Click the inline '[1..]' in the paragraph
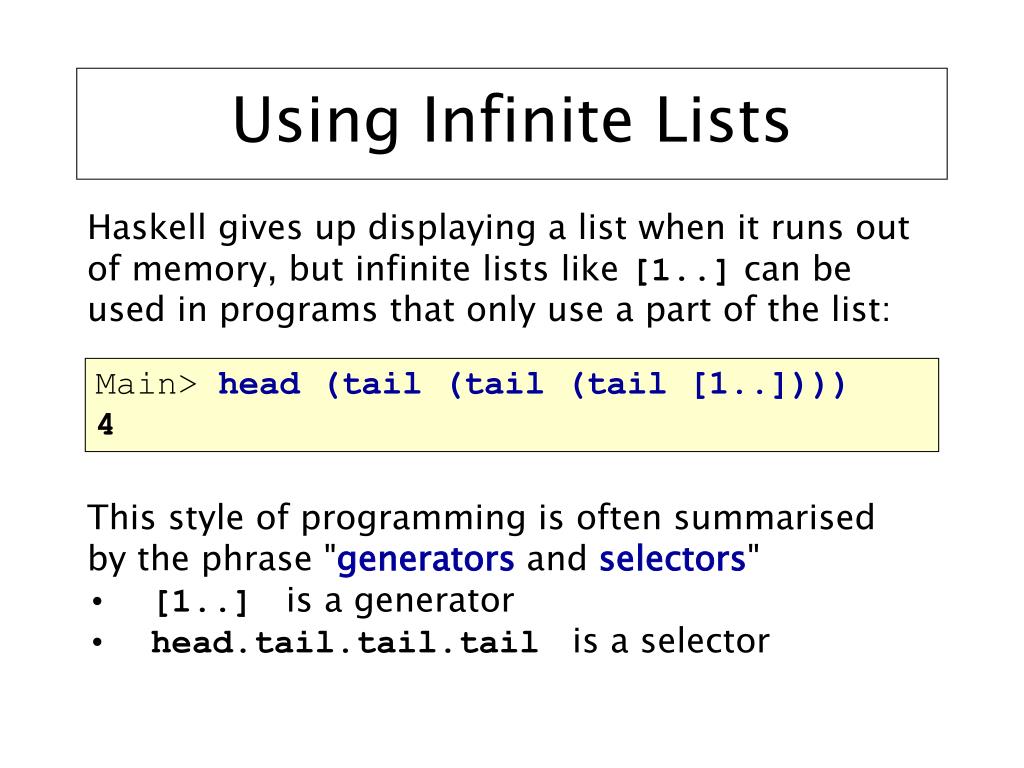Viewport: 1024px width, 768px height. pos(681,271)
